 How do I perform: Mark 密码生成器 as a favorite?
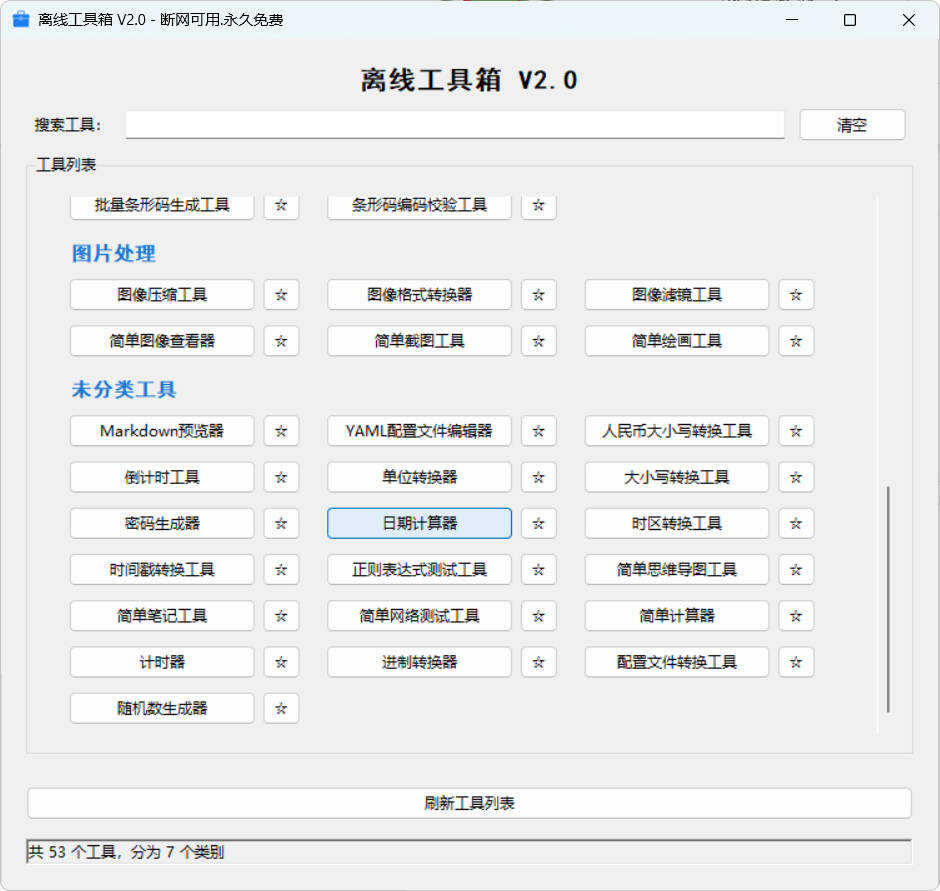tap(280, 523)
